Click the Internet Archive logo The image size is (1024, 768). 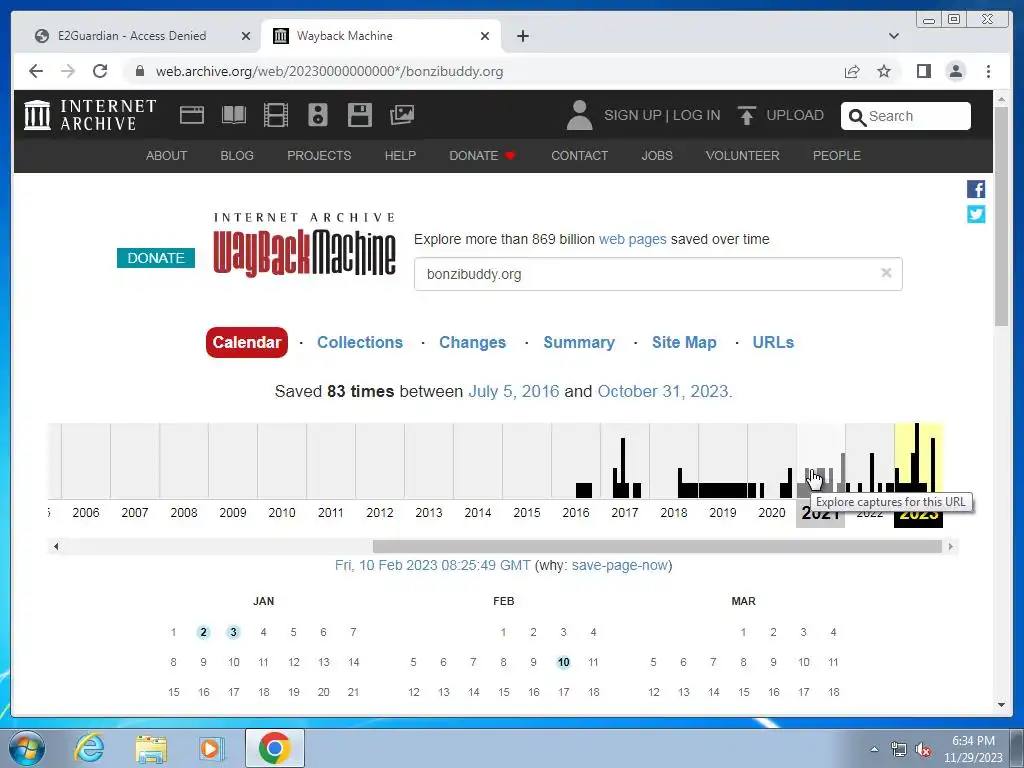coord(90,115)
